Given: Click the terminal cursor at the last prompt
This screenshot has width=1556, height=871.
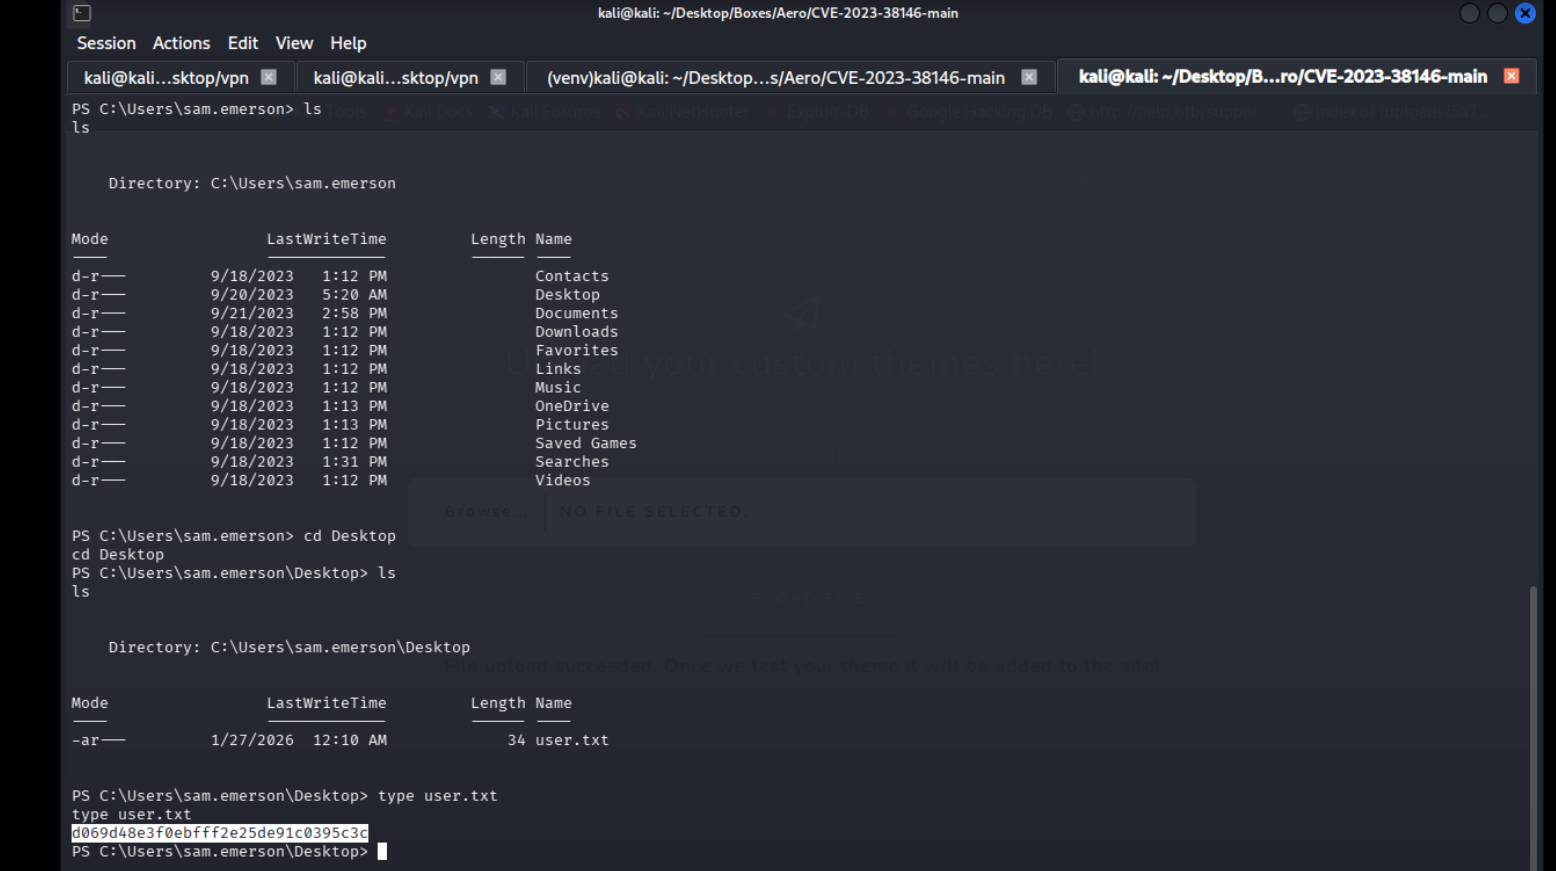Looking at the screenshot, I should [x=382, y=852].
